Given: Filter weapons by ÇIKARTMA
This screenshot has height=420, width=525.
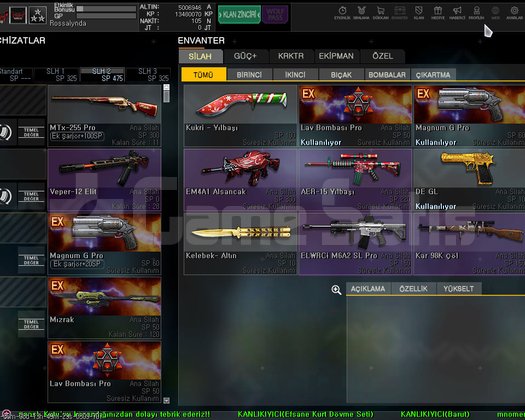Looking at the screenshot, I should pos(433,74).
